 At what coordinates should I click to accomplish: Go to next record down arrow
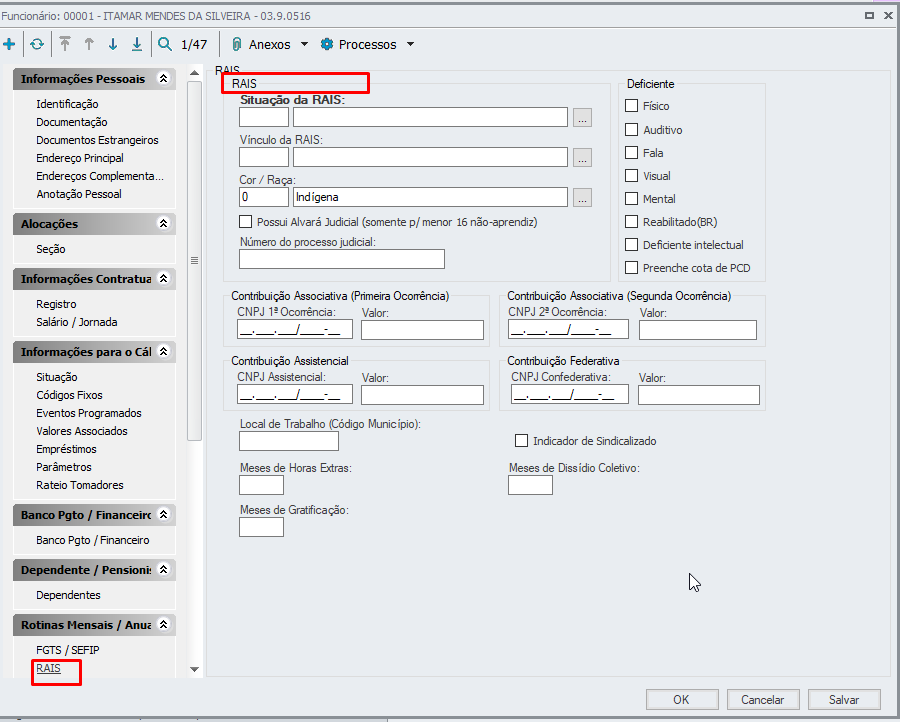113,44
